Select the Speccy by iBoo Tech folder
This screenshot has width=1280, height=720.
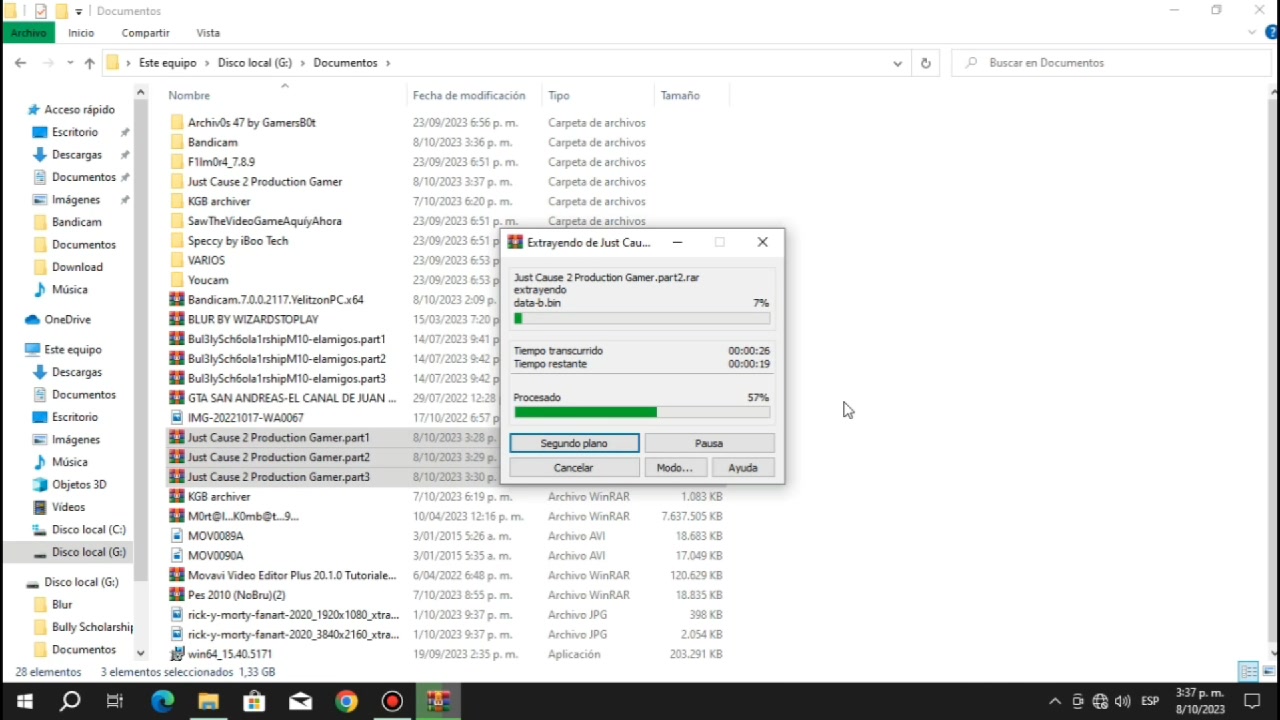coord(238,241)
